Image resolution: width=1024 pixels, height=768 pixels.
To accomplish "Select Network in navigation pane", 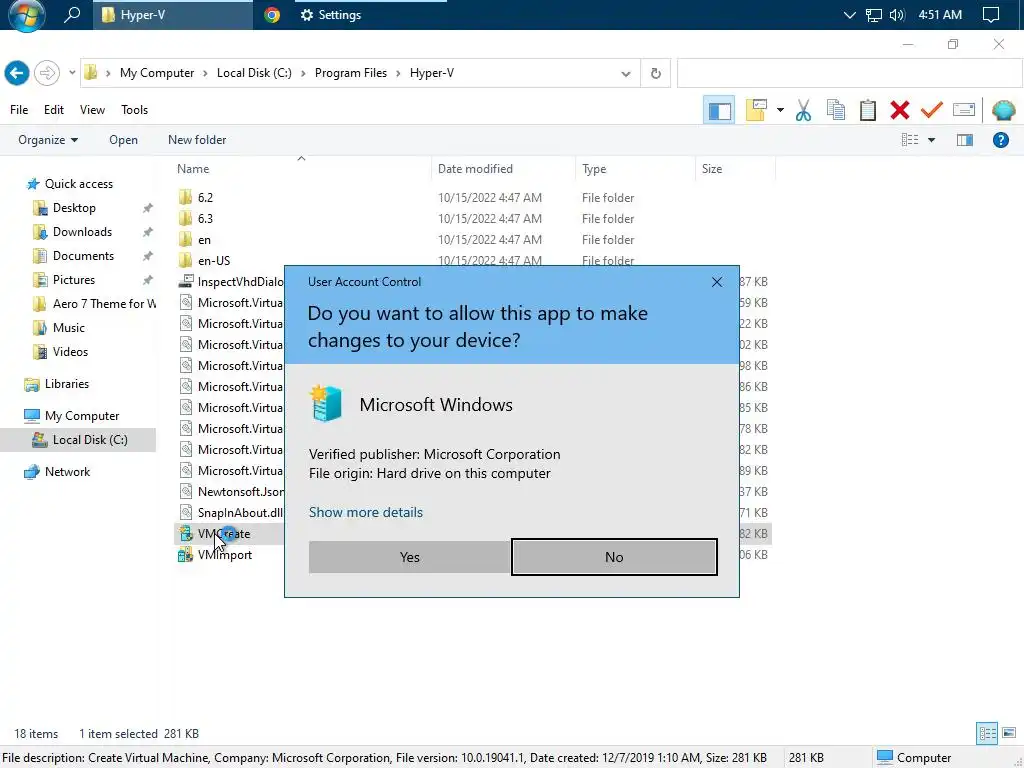I will 67,472.
